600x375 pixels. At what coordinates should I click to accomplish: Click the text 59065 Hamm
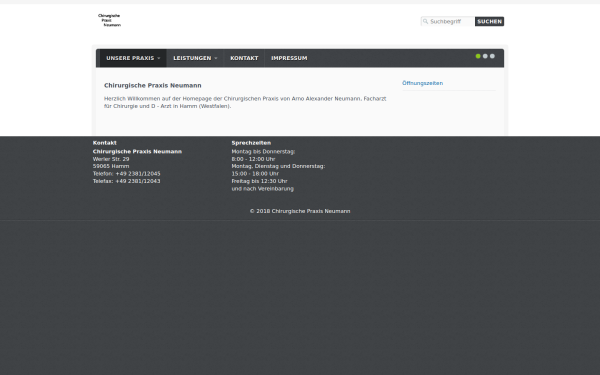111,166
